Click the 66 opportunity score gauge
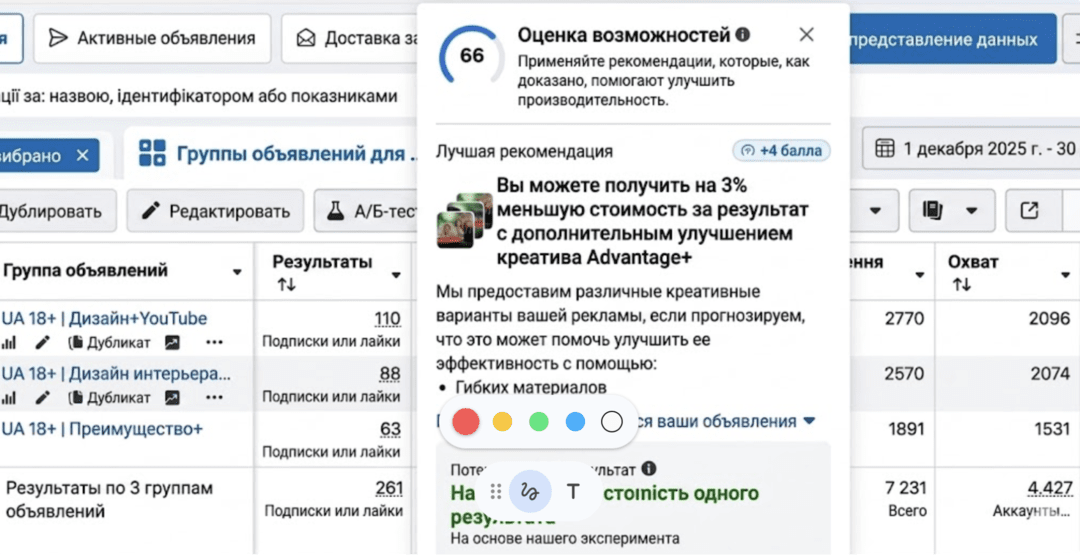 point(472,55)
